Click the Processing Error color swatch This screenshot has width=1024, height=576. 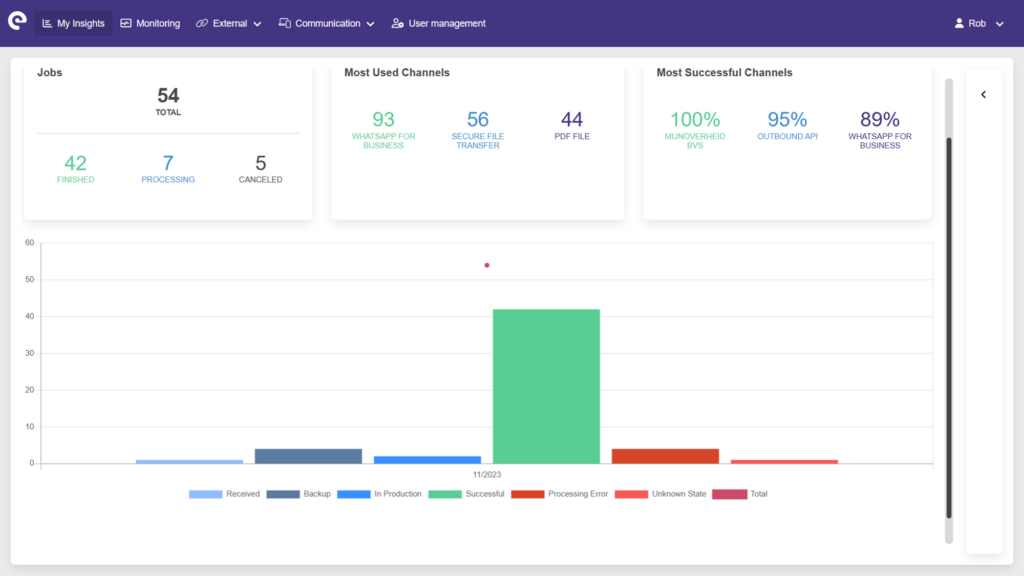527,494
